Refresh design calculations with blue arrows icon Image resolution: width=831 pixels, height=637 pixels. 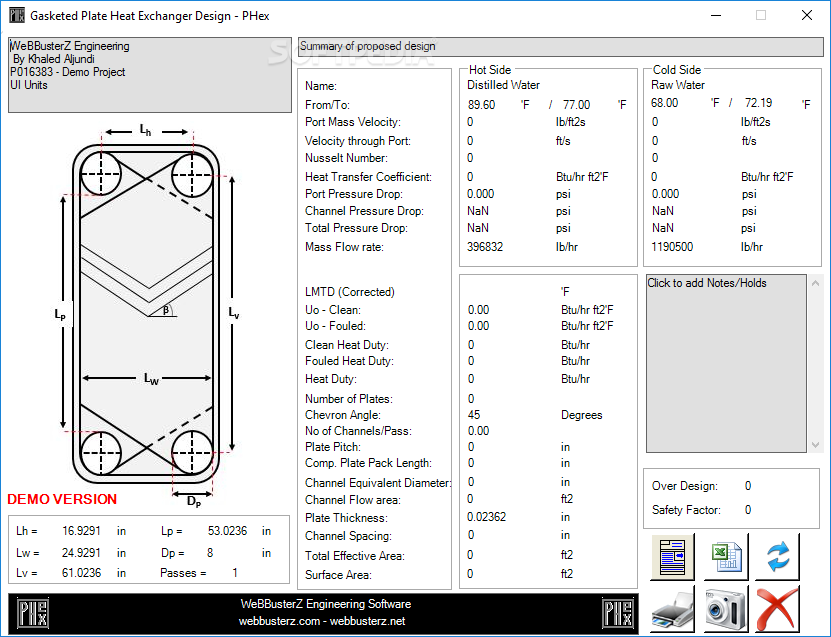click(779, 557)
